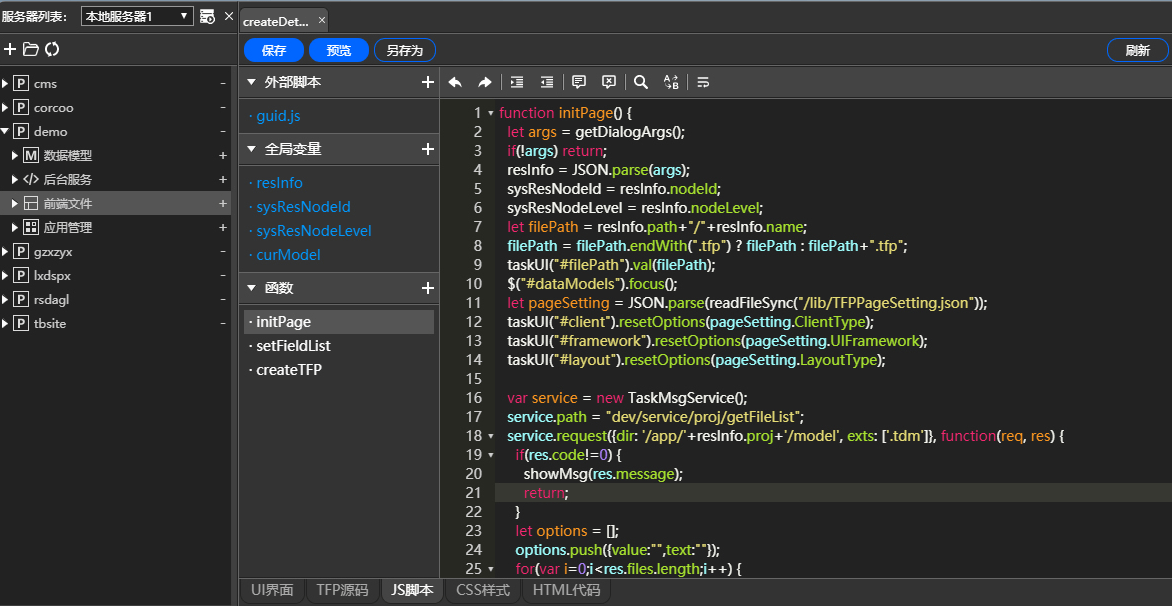Click the refresh icon in server panel
1172x606 pixels.
tap(52, 49)
